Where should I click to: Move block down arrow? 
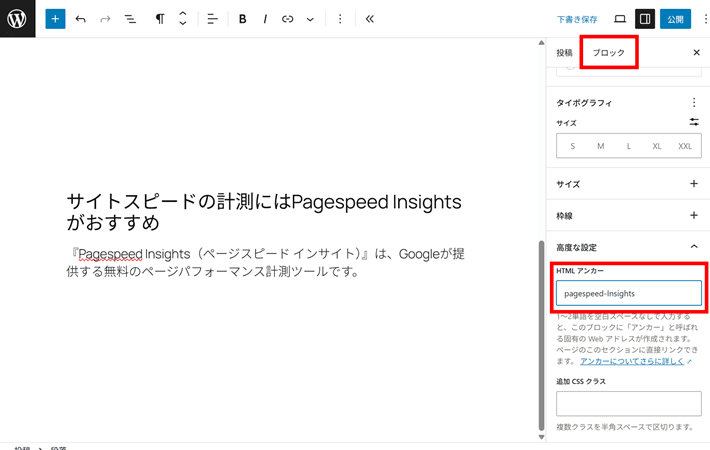click(x=183, y=24)
